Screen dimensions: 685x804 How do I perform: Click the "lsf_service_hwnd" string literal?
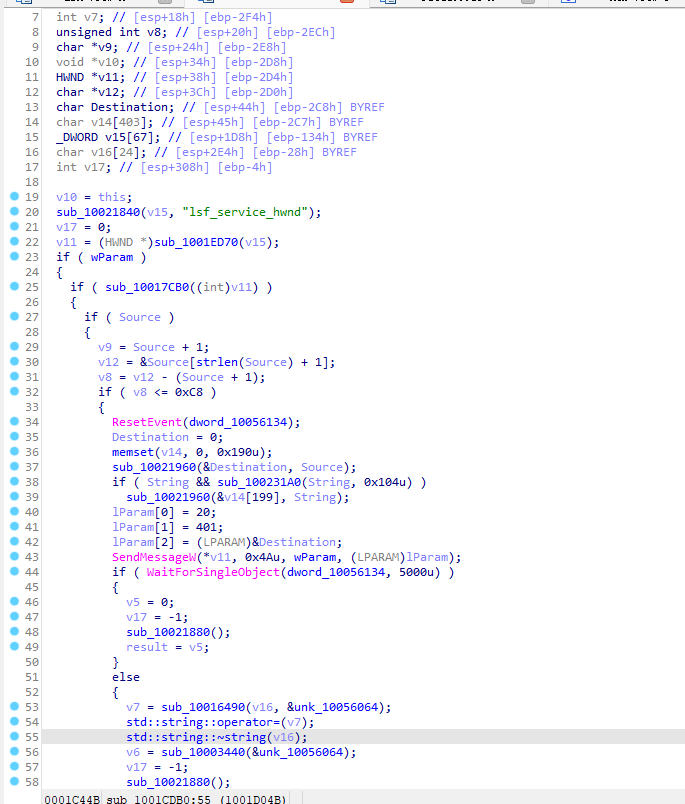[245, 212]
